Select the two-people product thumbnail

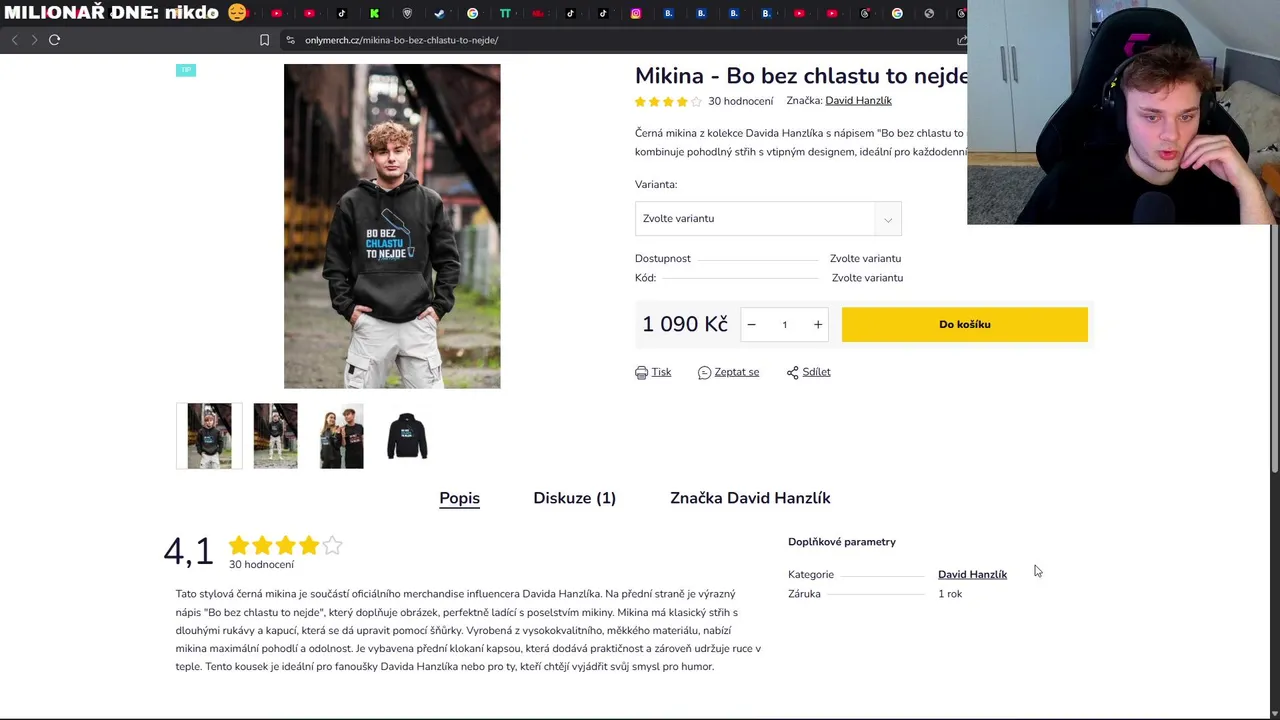[x=341, y=436]
